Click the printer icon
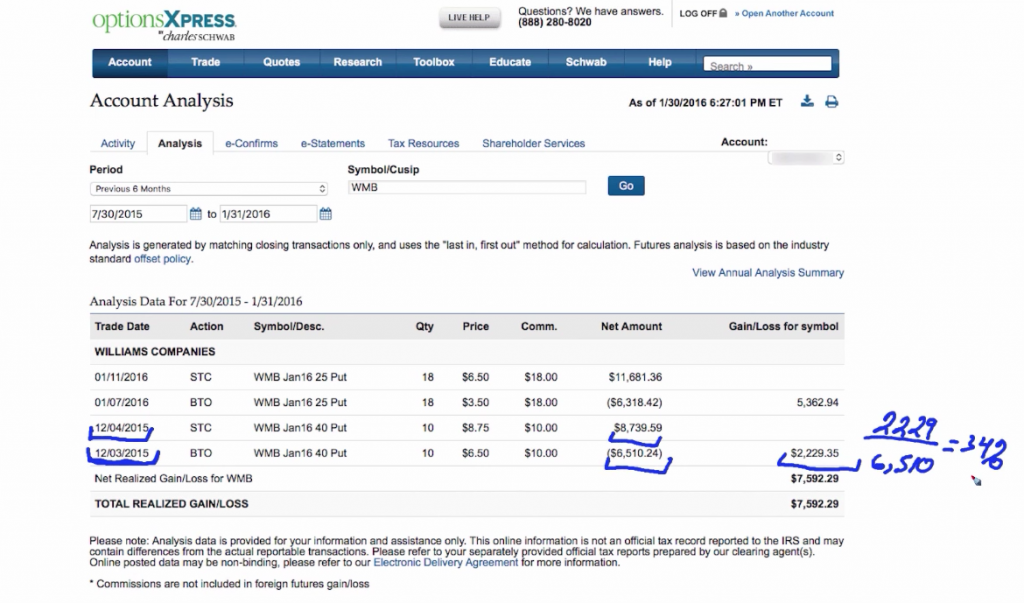Screen dimensions: 1024x603 pos(831,102)
